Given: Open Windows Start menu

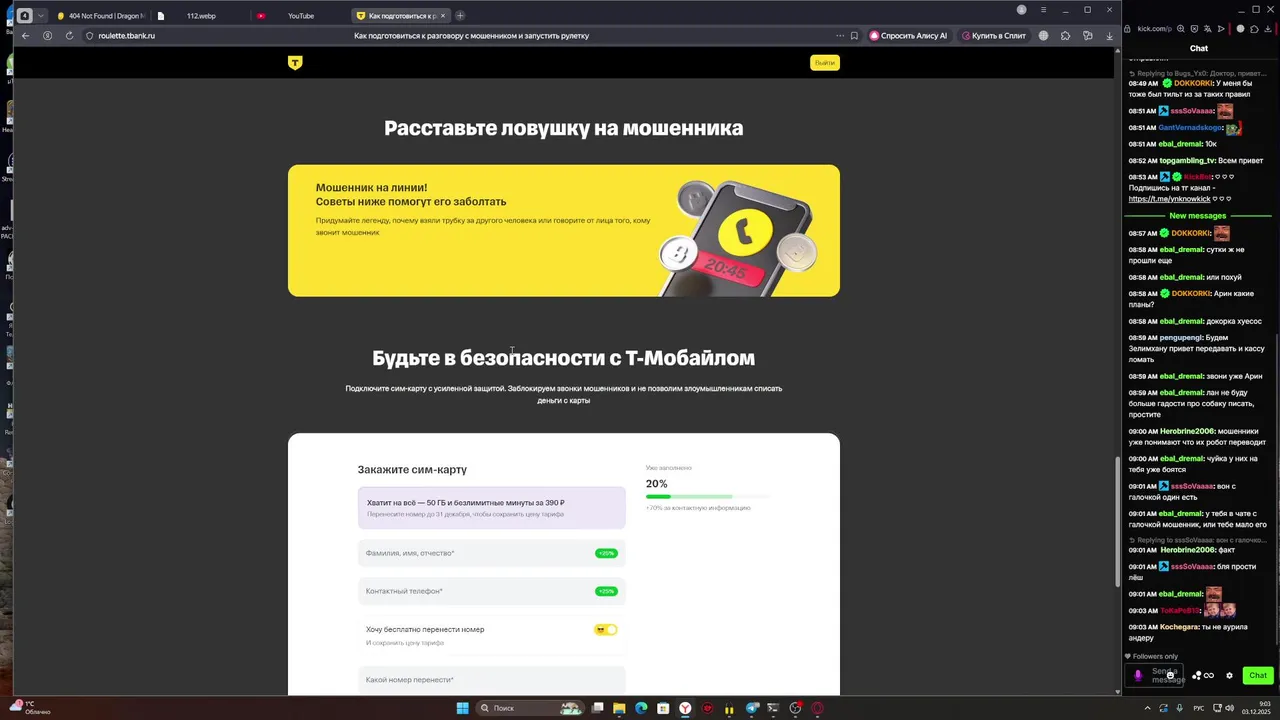Looking at the screenshot, I should [462, 708].
